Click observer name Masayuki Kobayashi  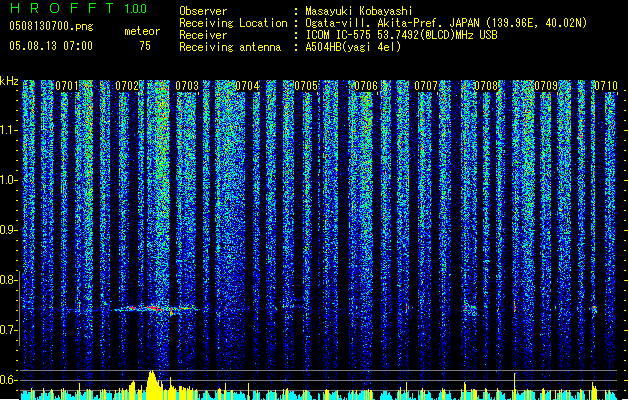coord(359,11)
